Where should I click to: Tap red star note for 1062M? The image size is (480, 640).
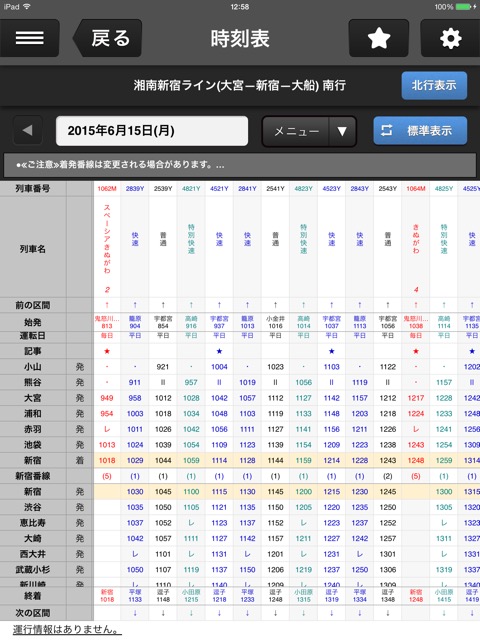107,351
